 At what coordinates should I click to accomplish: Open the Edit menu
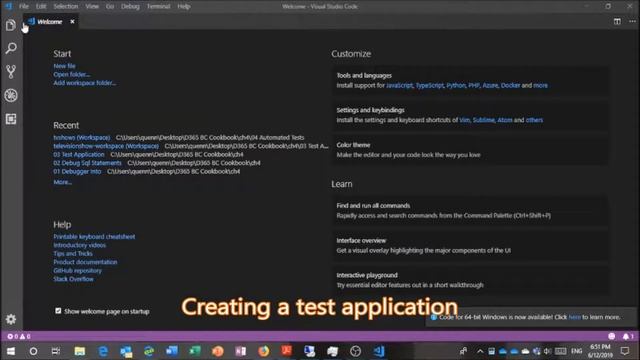(x=41, y=7)
